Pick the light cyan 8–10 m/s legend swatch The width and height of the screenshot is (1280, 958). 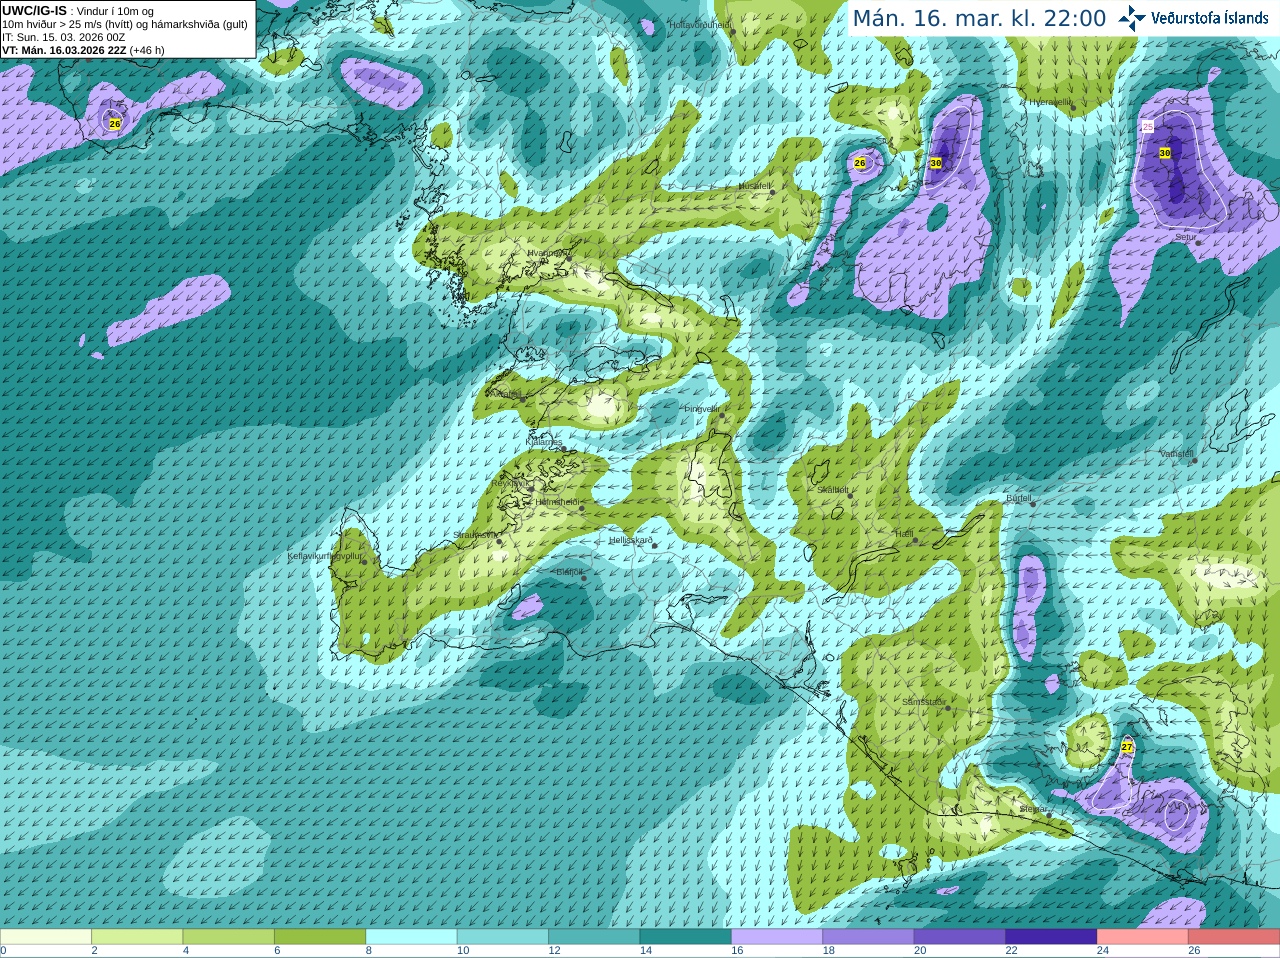point(412,937)
